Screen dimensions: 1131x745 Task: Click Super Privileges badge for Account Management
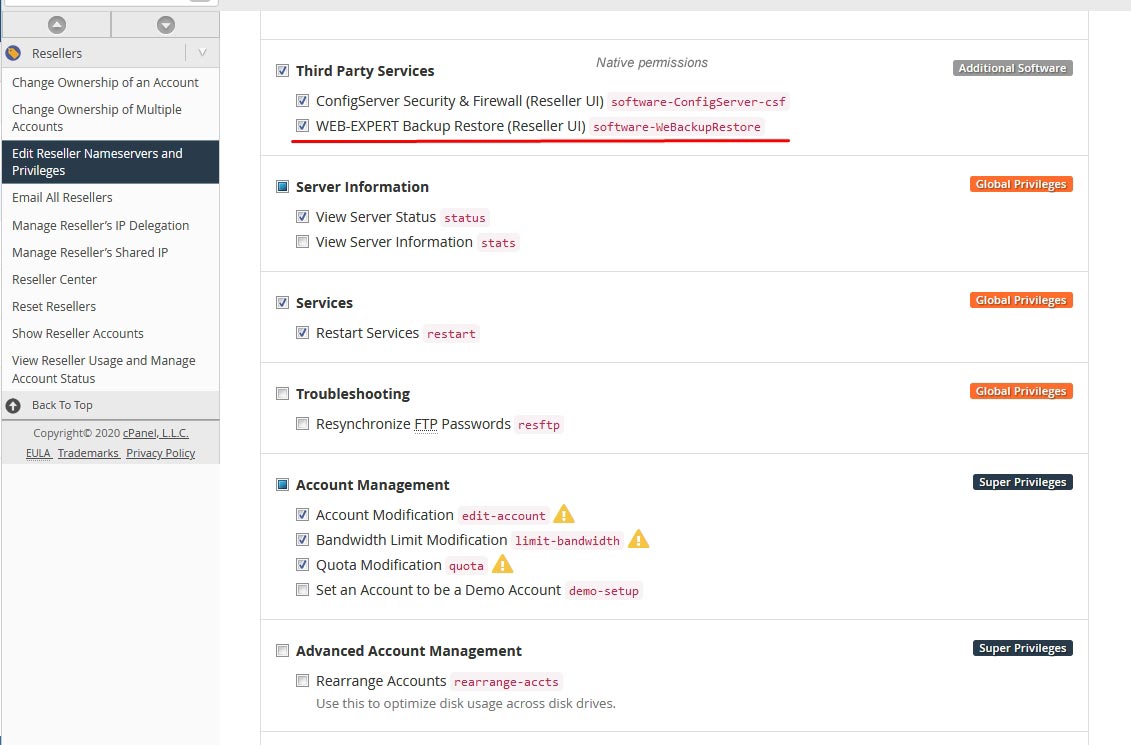(1023, 482)
